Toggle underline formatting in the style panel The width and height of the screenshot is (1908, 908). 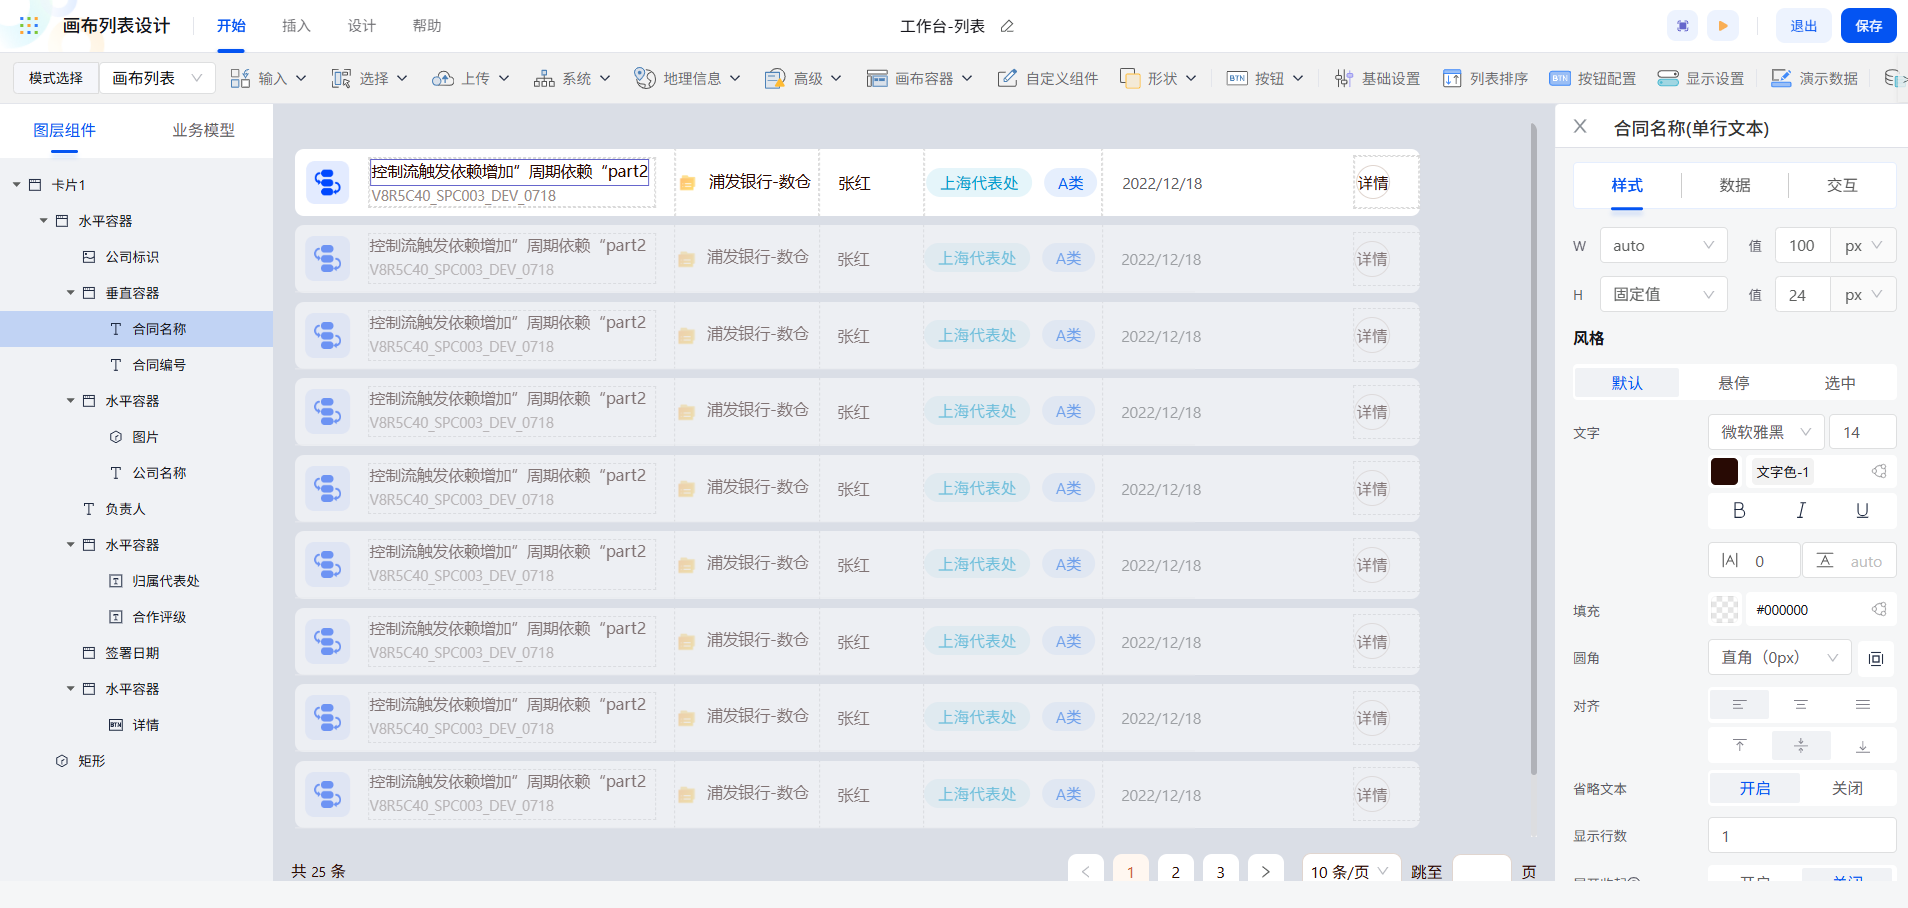1861,510
